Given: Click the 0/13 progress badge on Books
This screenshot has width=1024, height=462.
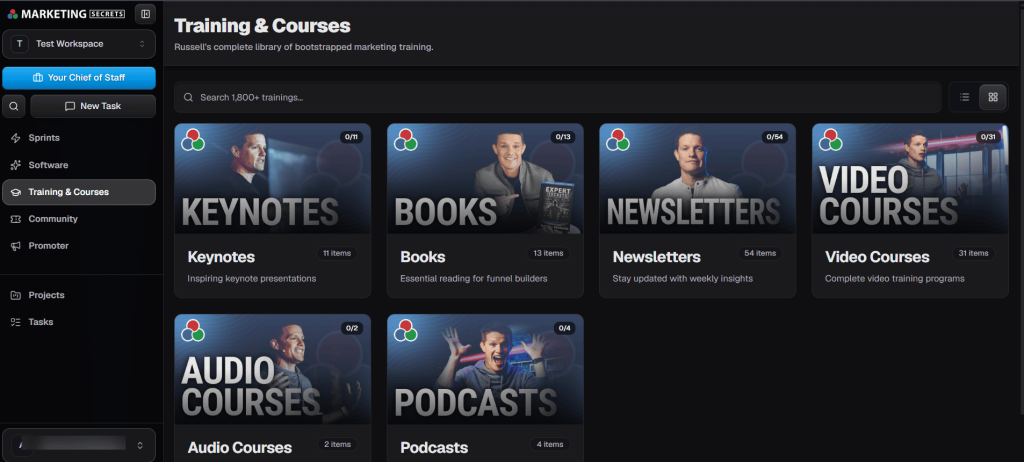Looking at the screenshot, I should (564, 137).
